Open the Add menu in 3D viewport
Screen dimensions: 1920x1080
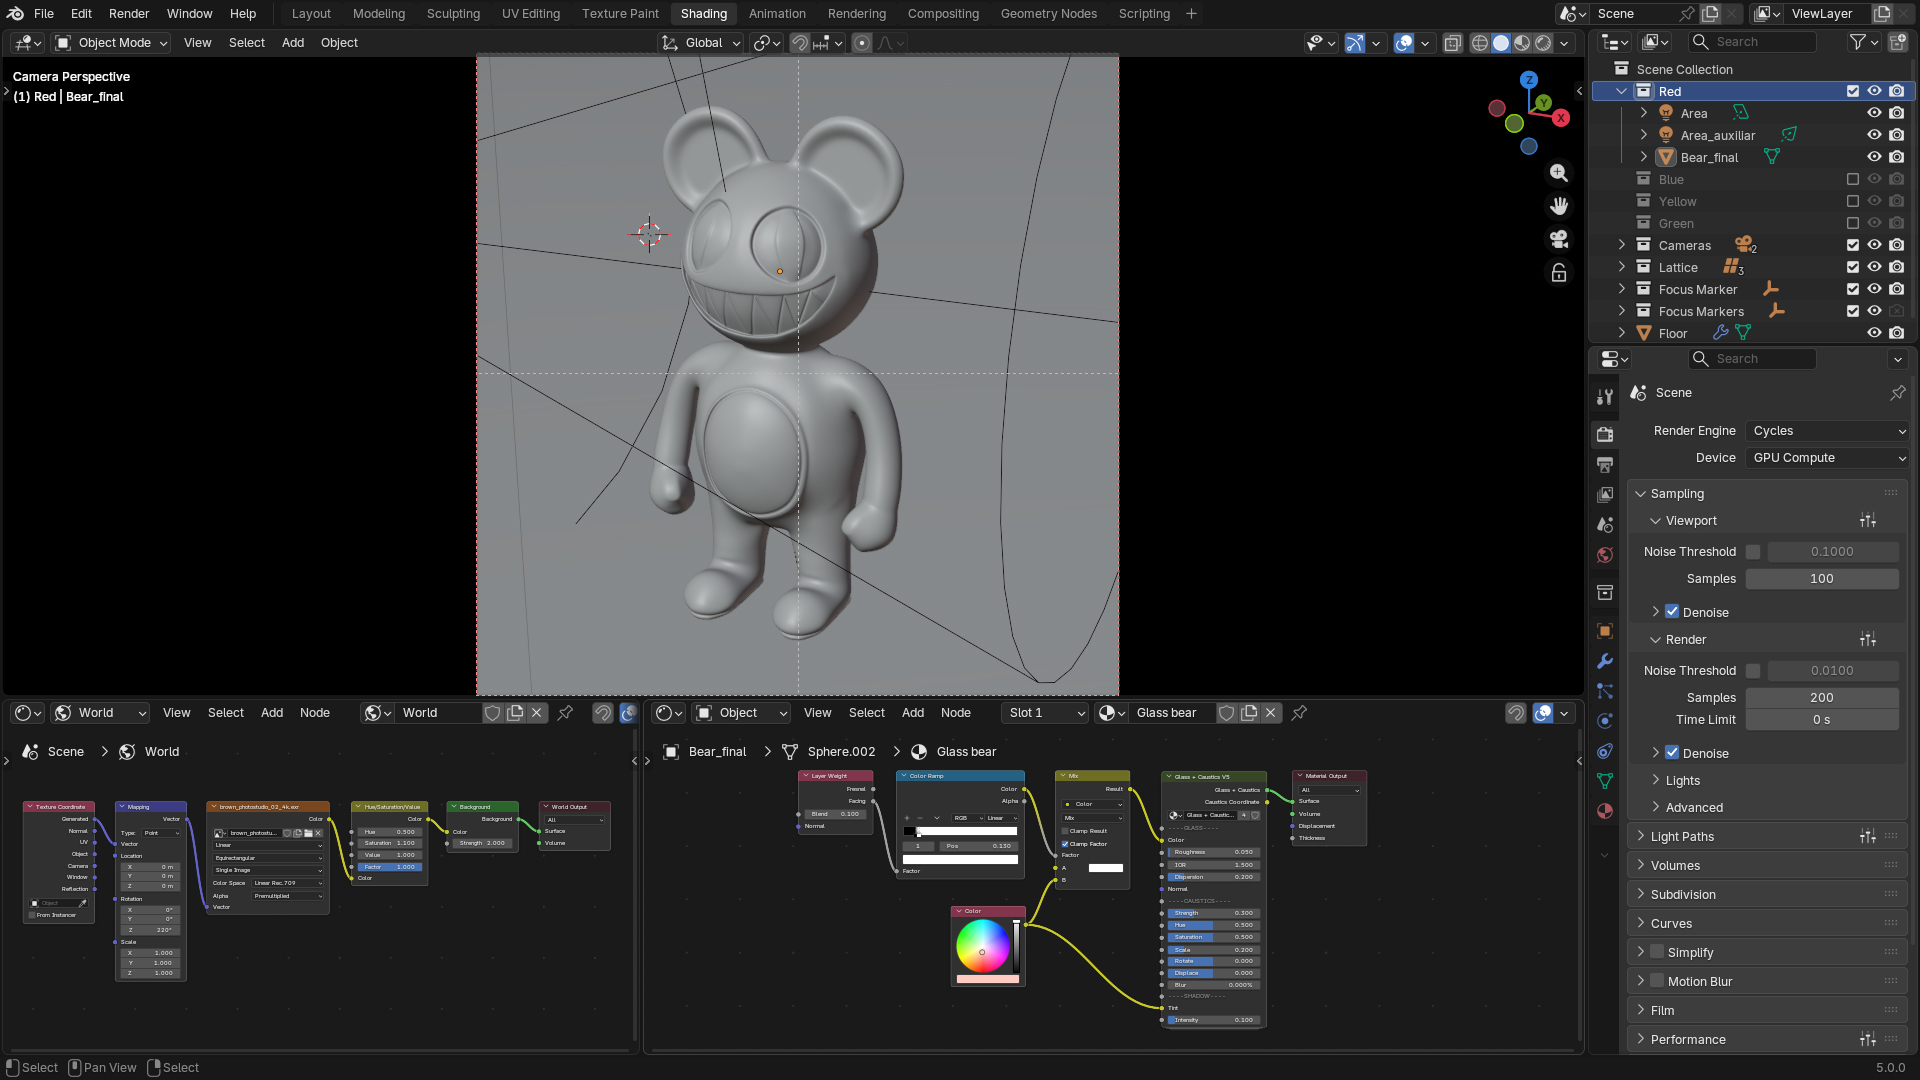[x=292, y=43]
